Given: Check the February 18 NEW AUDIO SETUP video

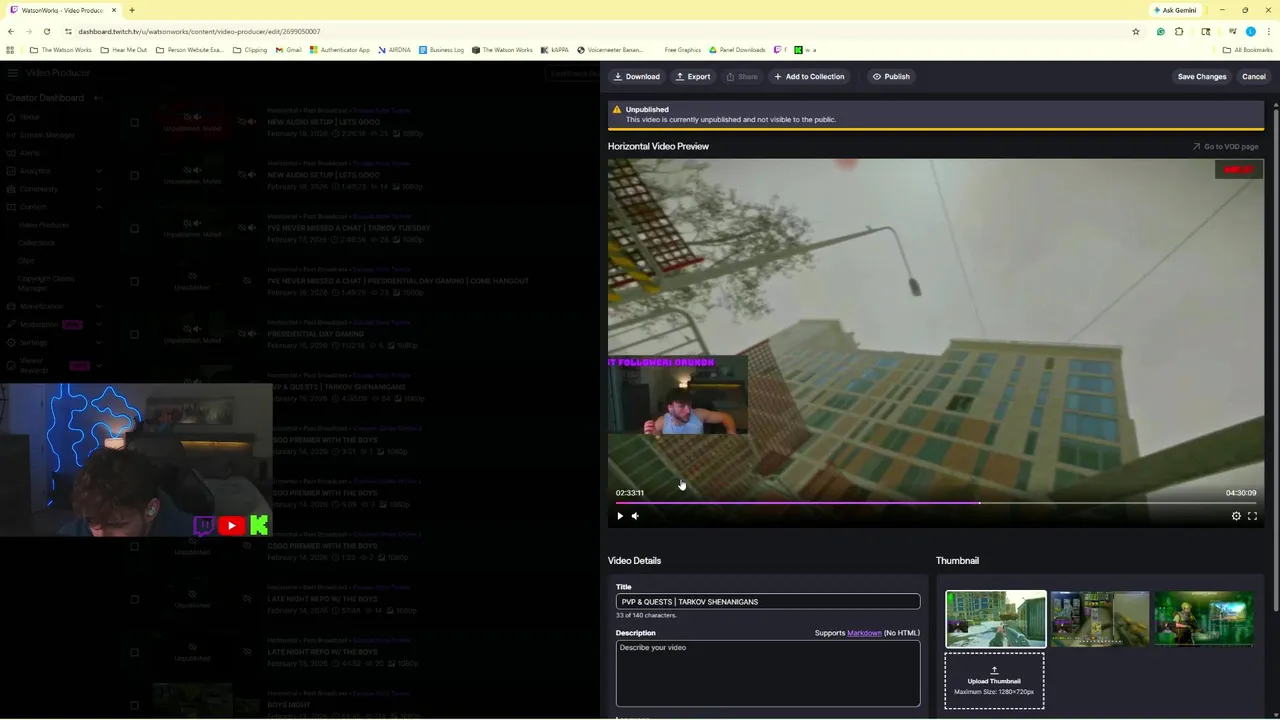Looking at the screenshot, I should tap(134, 175).
